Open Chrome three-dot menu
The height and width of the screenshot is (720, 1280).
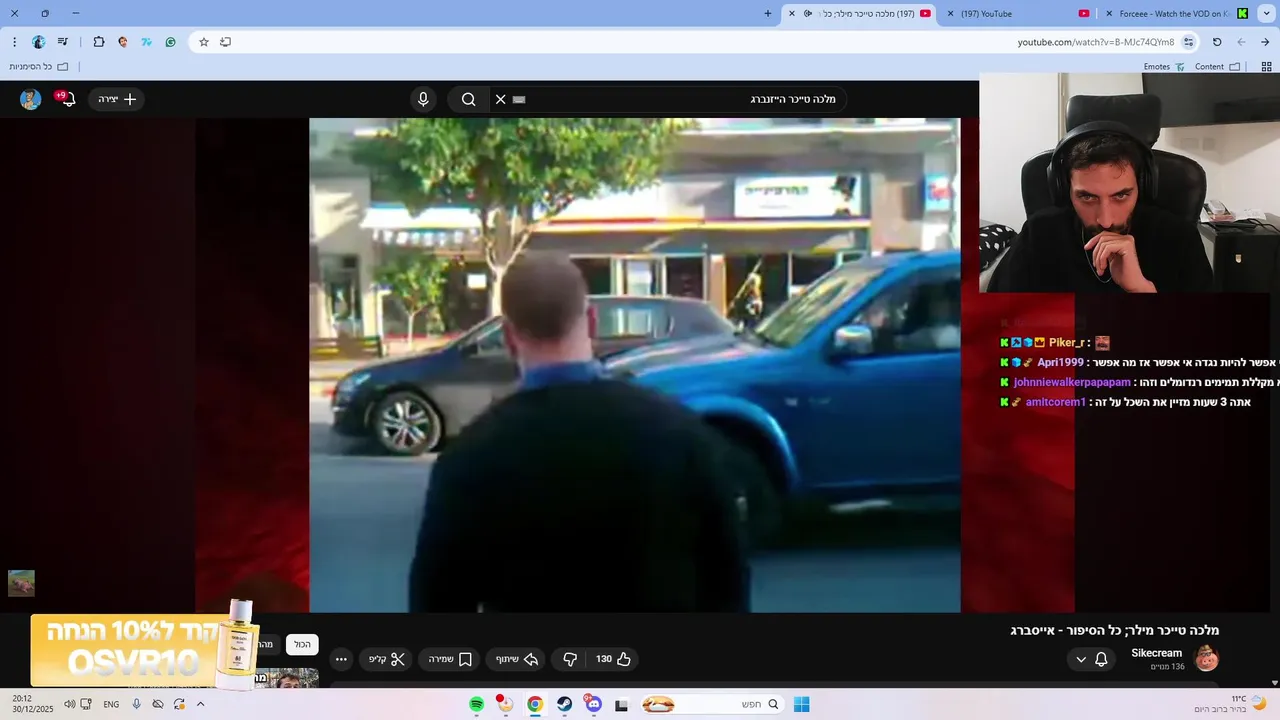[14, 42]
